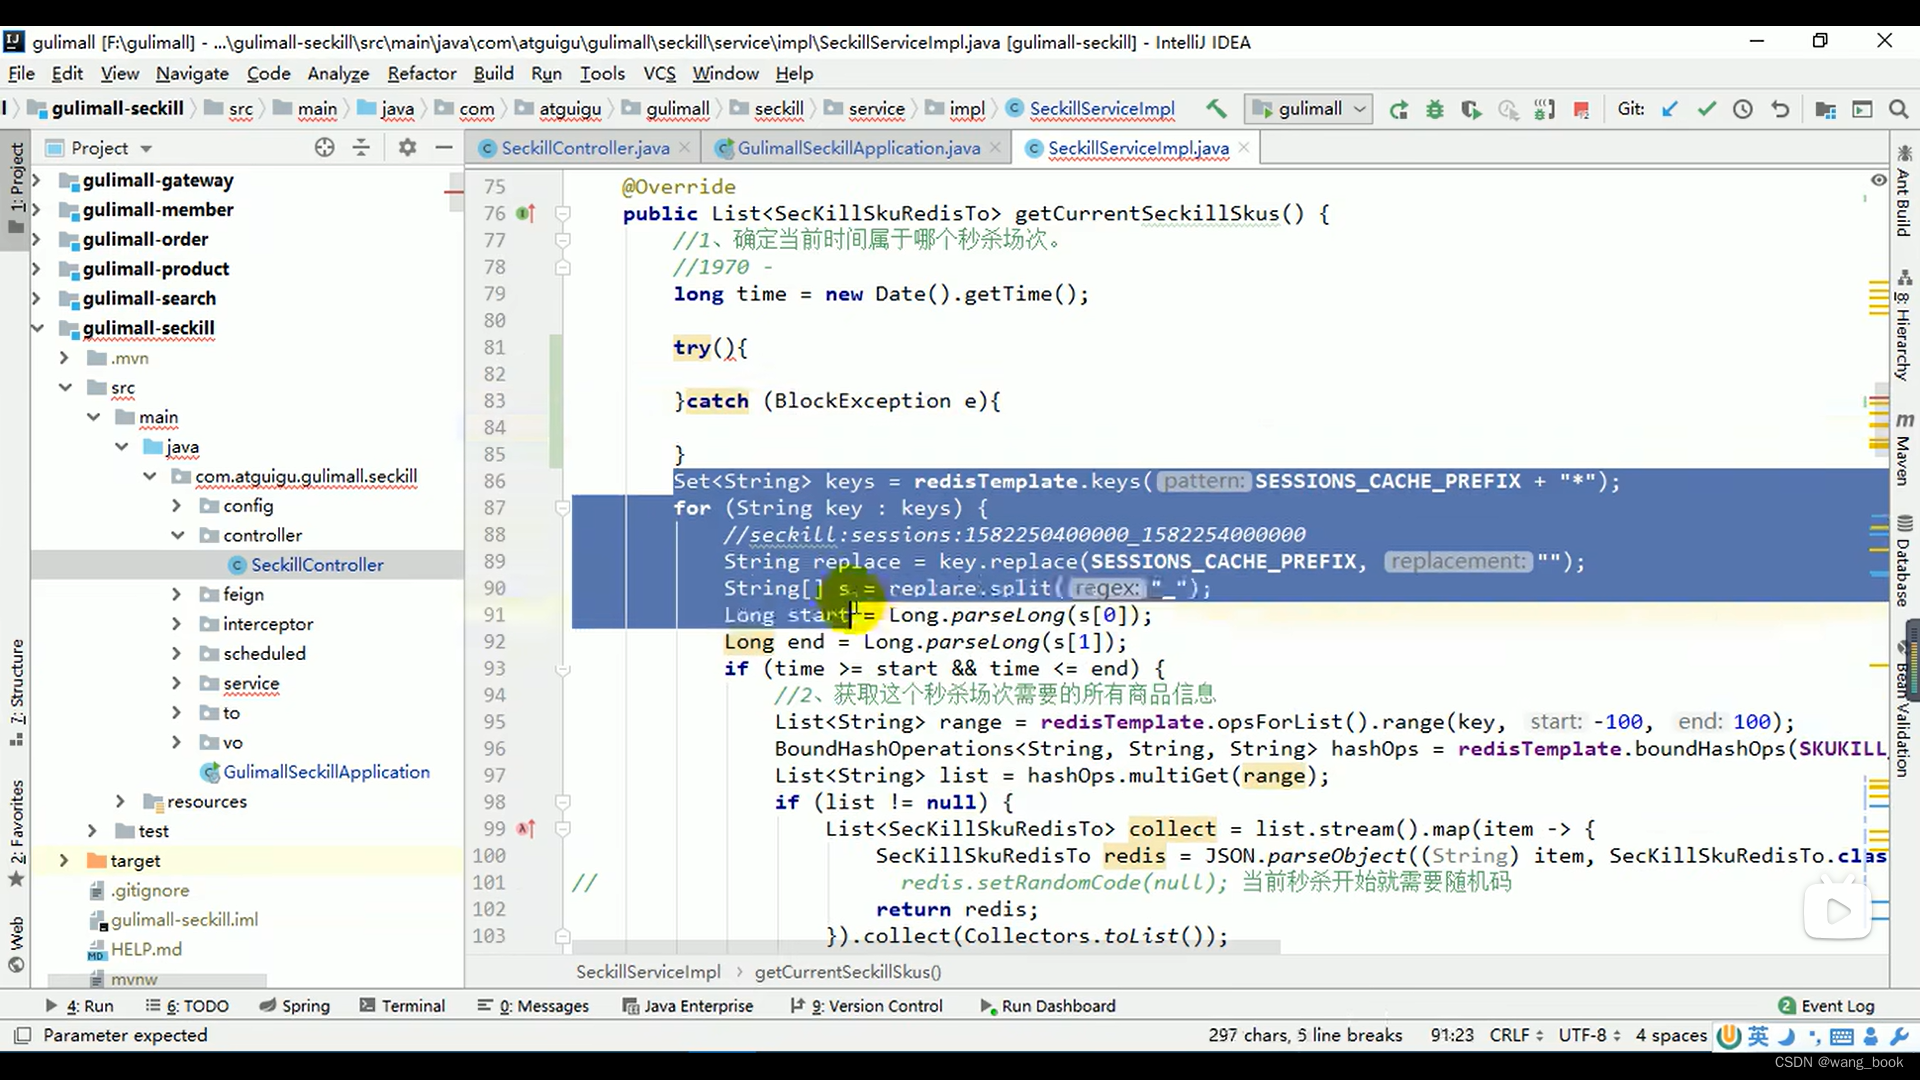Toggle fold marker at line 98 if-block
The width and height of the screenshot is (1920, 1080).
563,802
